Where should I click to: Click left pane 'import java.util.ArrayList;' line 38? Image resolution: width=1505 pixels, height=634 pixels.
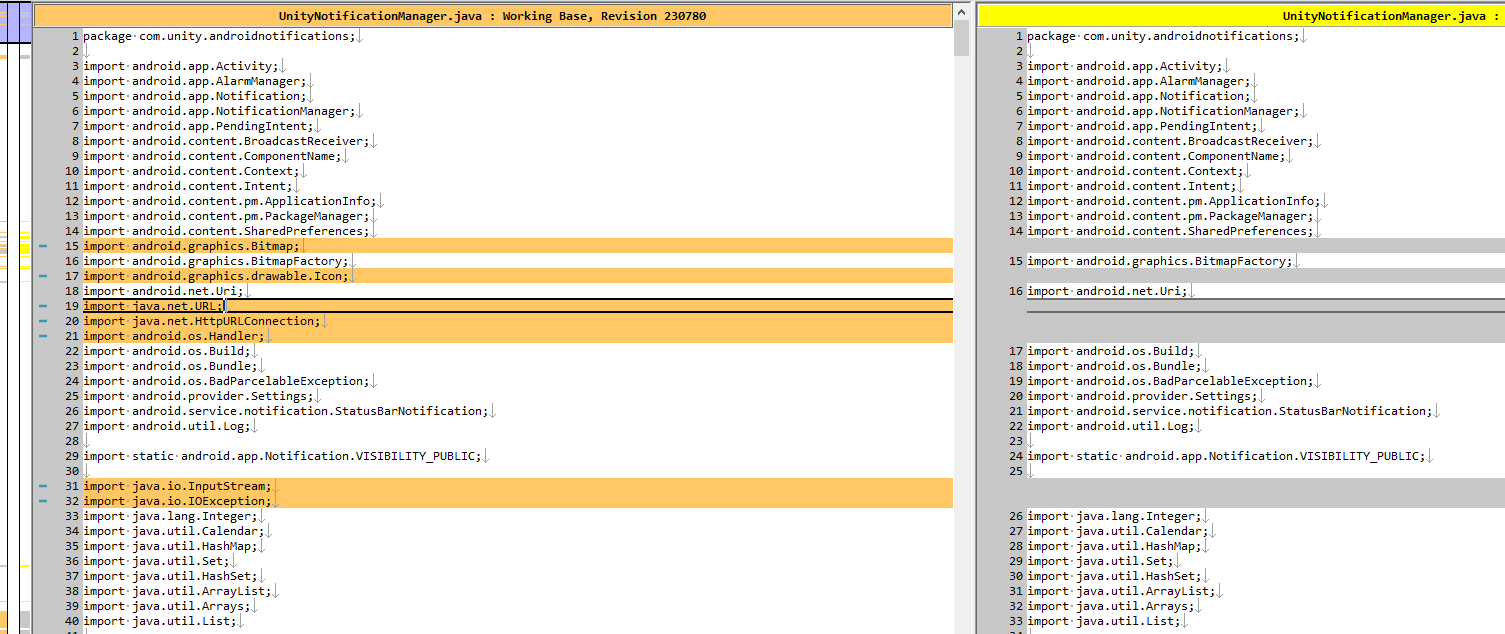coord(177,591)
